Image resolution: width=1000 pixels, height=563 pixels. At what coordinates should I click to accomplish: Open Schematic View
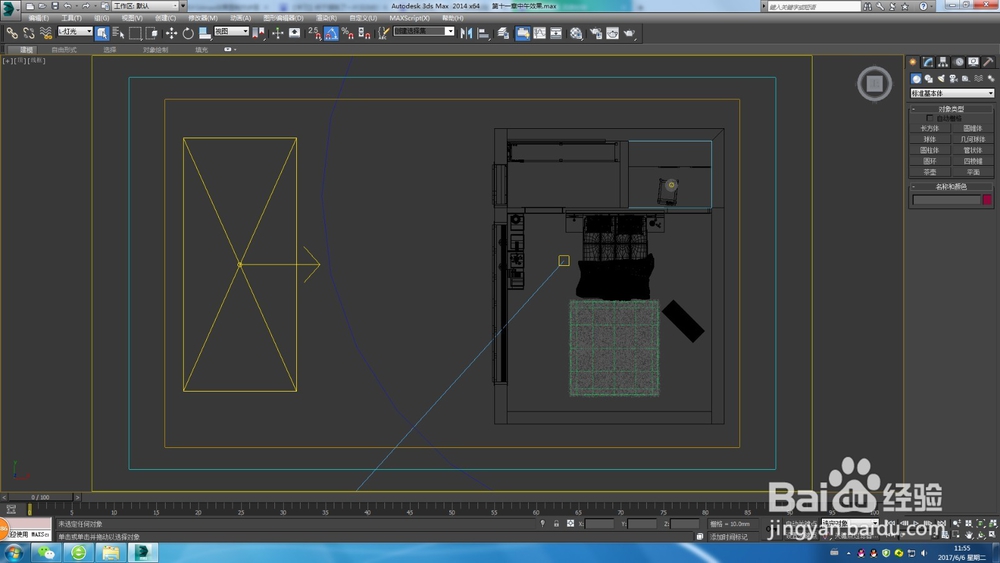coord(556,33)
